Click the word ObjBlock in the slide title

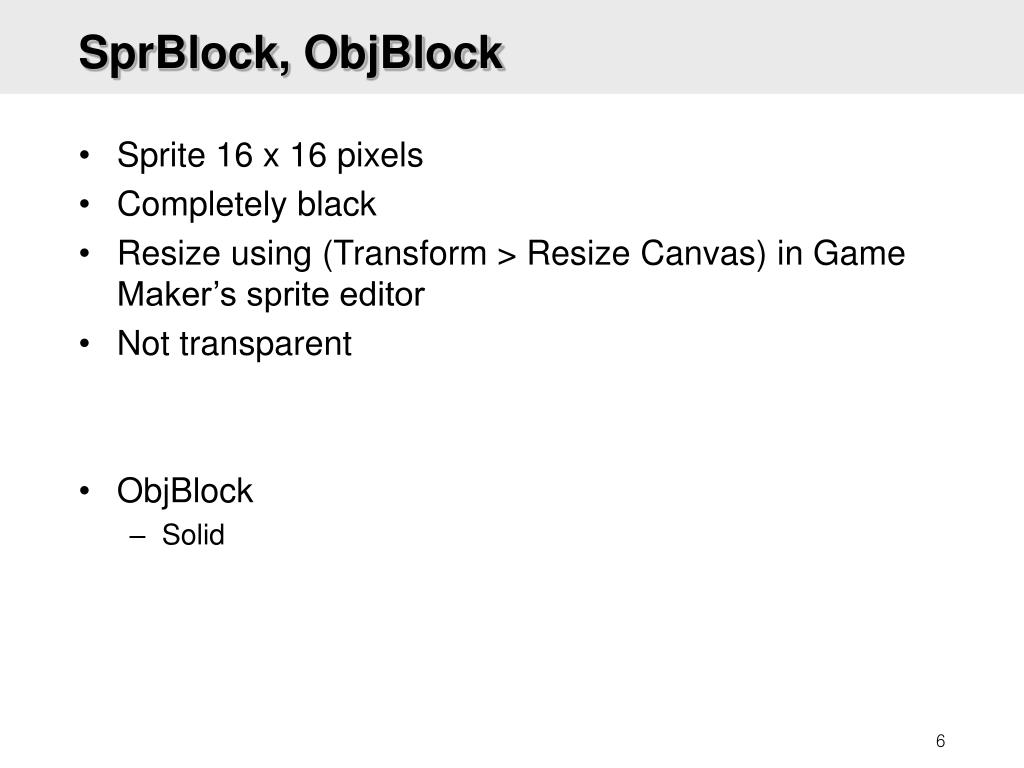tap(403, 53)
